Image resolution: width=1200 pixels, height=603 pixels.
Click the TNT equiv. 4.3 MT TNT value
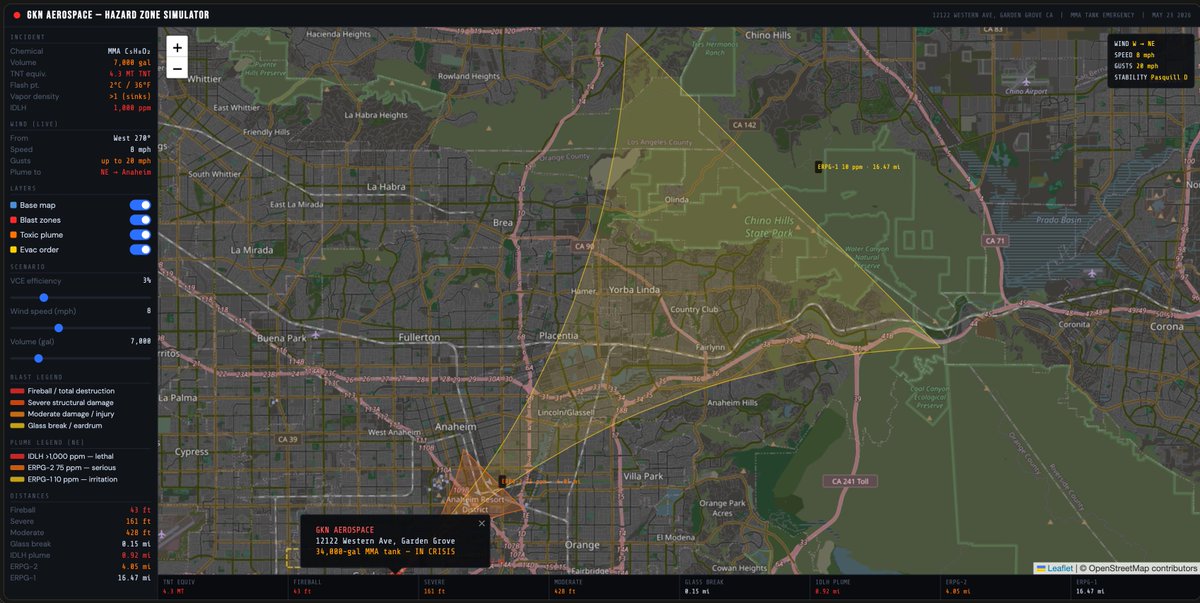(x=130, y=73)
